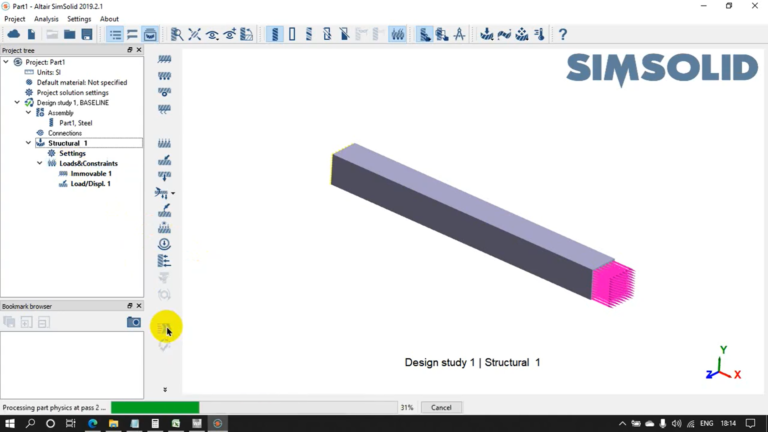Image resolution: width=768 pixels, height=432 pixels.
Task: Close the Project tree panel
Action: (x=139, y=50)
